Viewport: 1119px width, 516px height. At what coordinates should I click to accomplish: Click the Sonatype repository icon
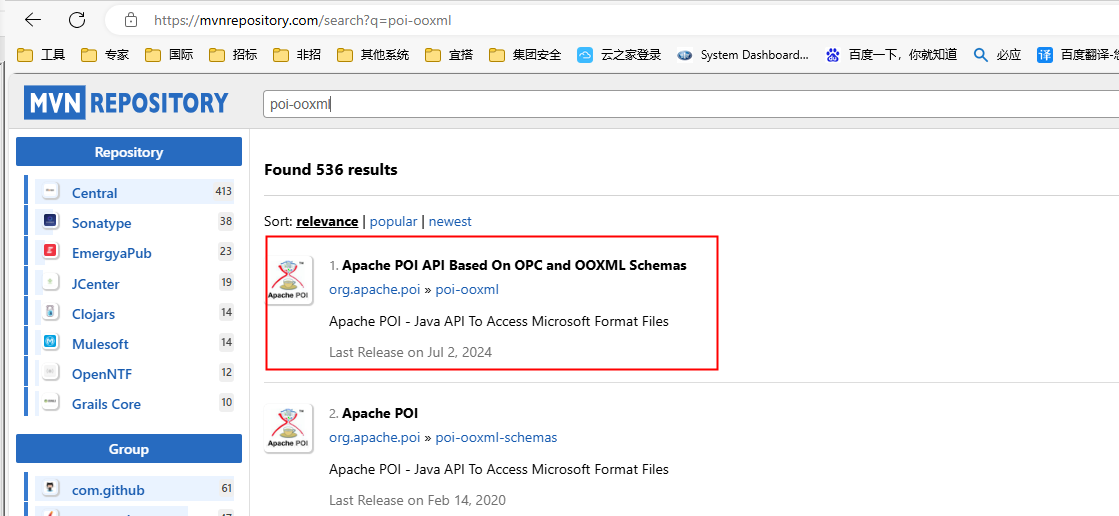pyautogui.click(x=50, y=221)
